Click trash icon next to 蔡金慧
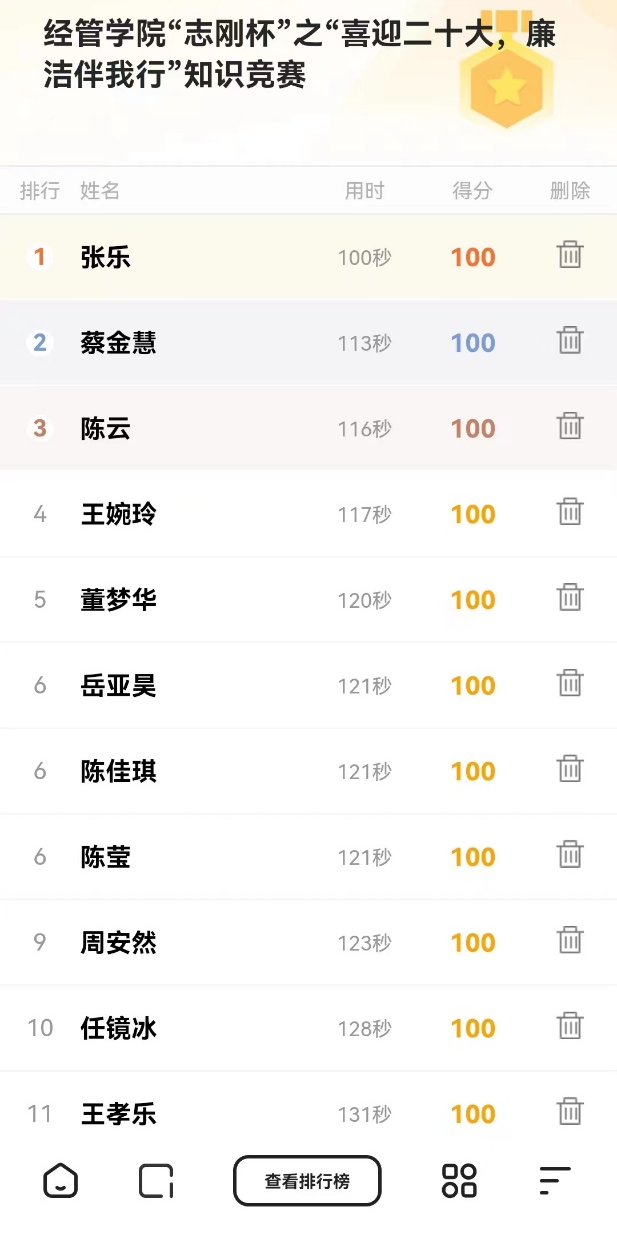 point(570,342)
